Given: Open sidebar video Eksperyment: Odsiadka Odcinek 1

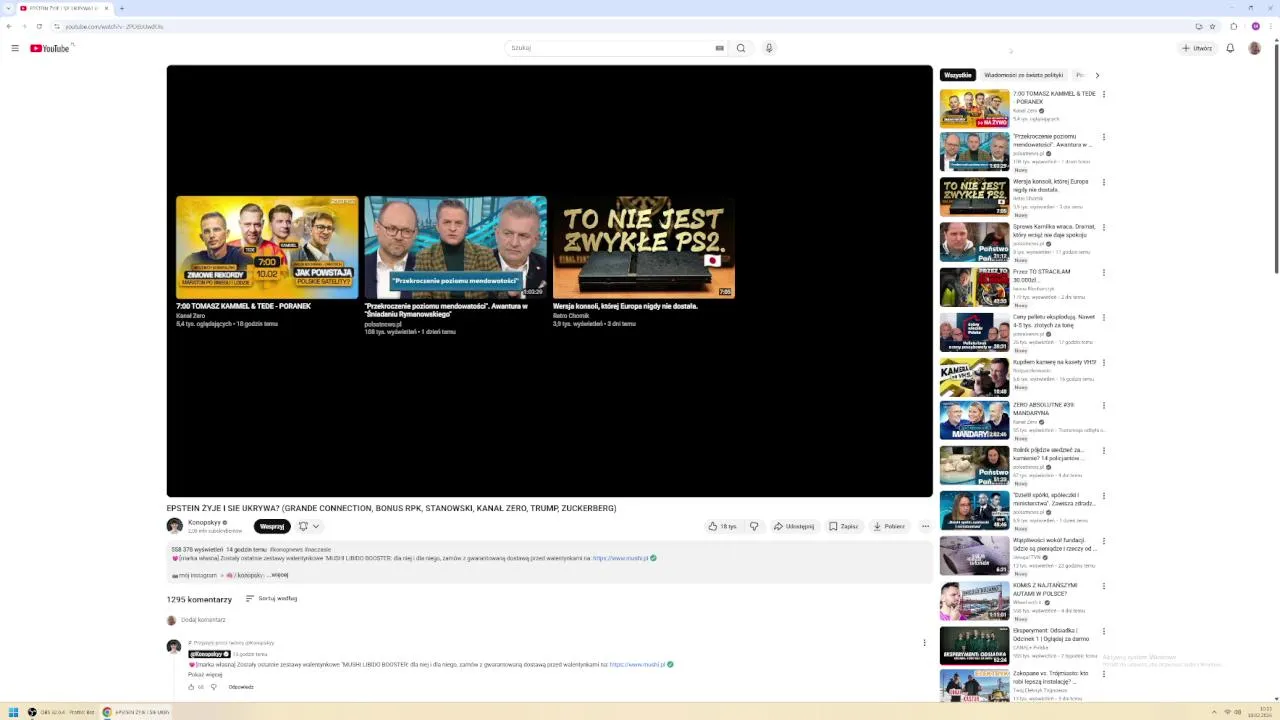Looking at the screenshot, I should pyautogui.click(x=1051, y=635).
